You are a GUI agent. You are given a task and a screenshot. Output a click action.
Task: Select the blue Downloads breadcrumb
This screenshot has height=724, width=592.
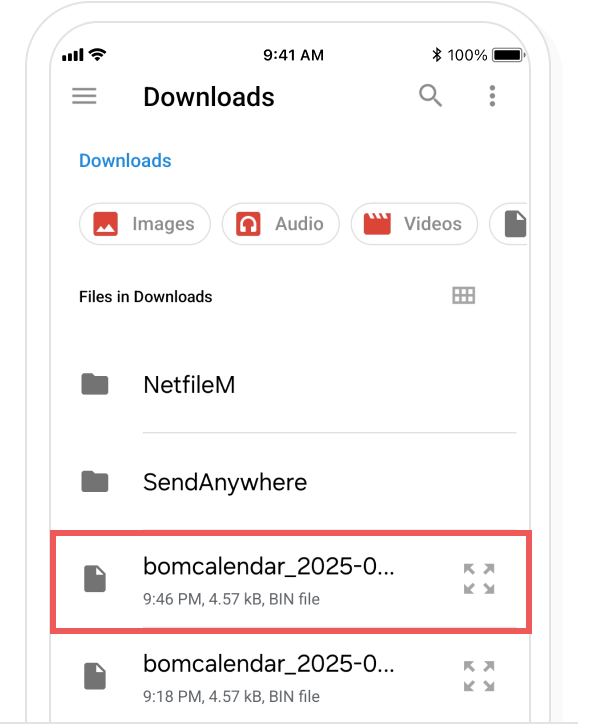pos(125,161)
